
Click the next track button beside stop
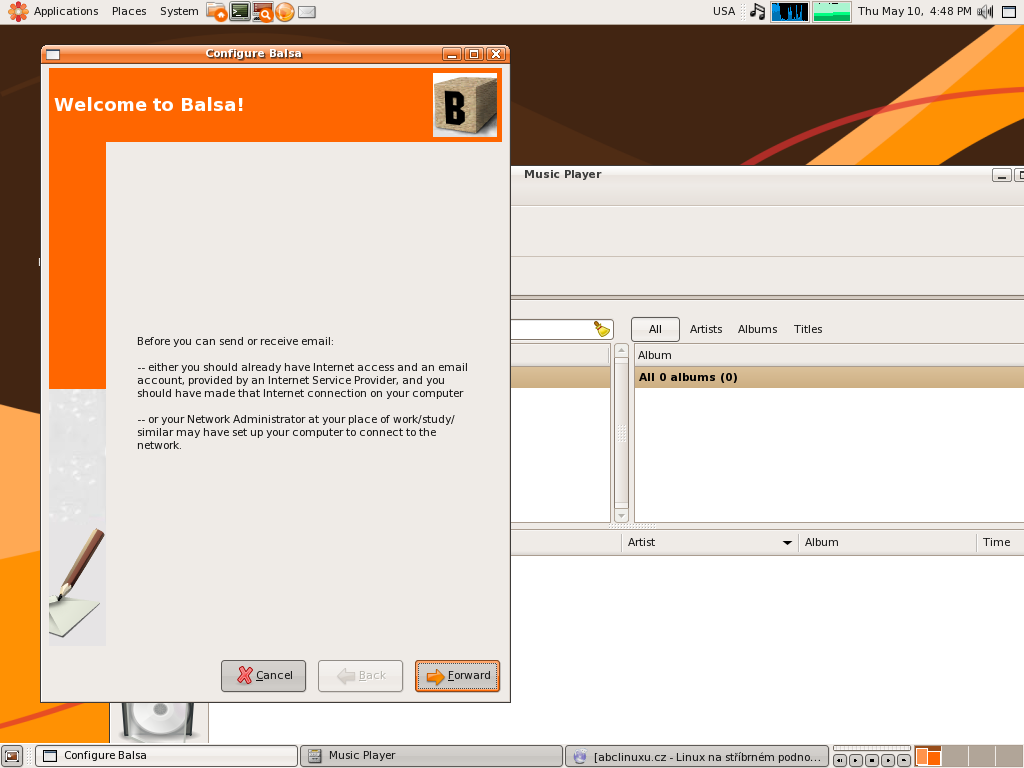(x=888, y=760)
